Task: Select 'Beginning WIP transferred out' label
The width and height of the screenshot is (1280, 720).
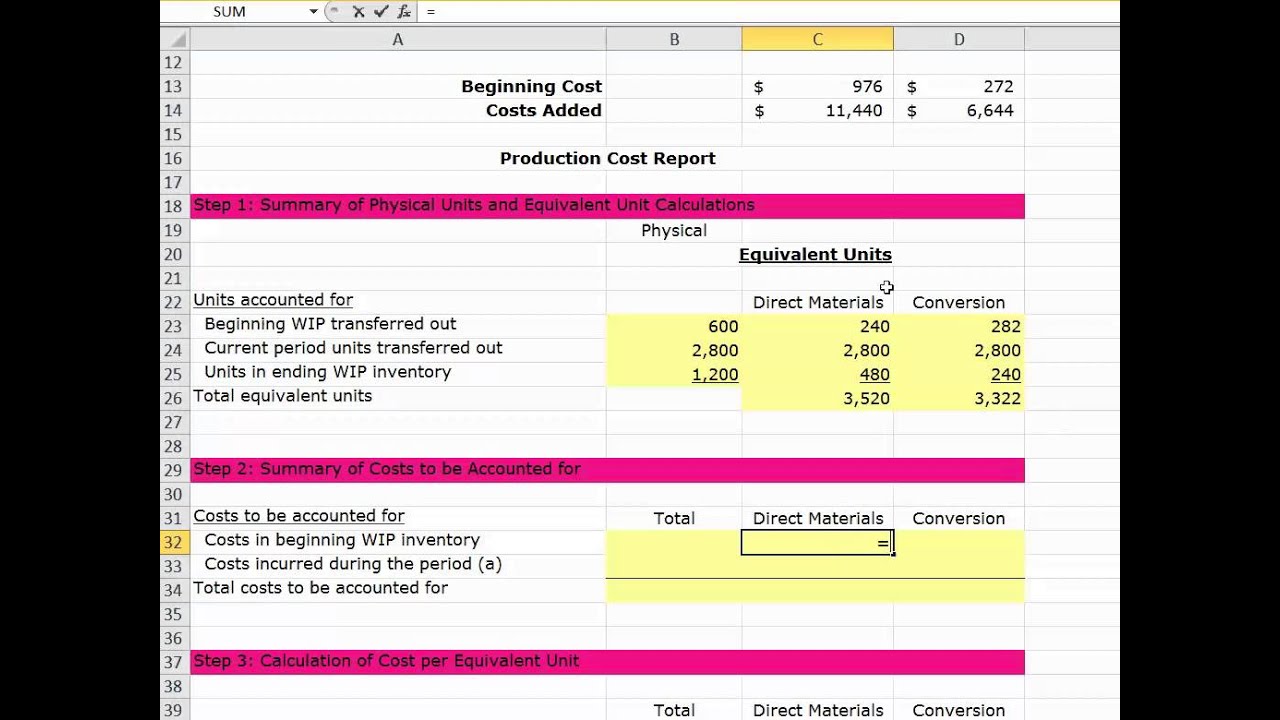Action: 330,324
